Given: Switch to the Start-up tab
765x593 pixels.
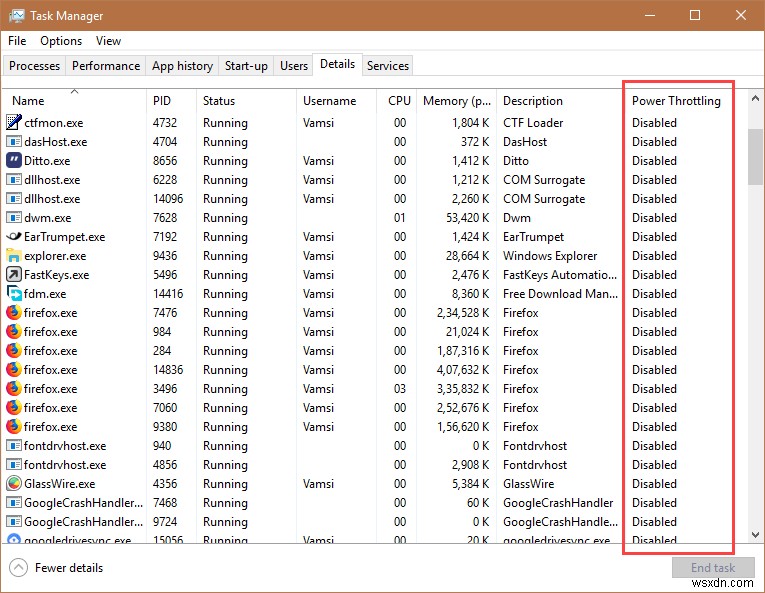Looking at the screenshot, I should (246, 65).
